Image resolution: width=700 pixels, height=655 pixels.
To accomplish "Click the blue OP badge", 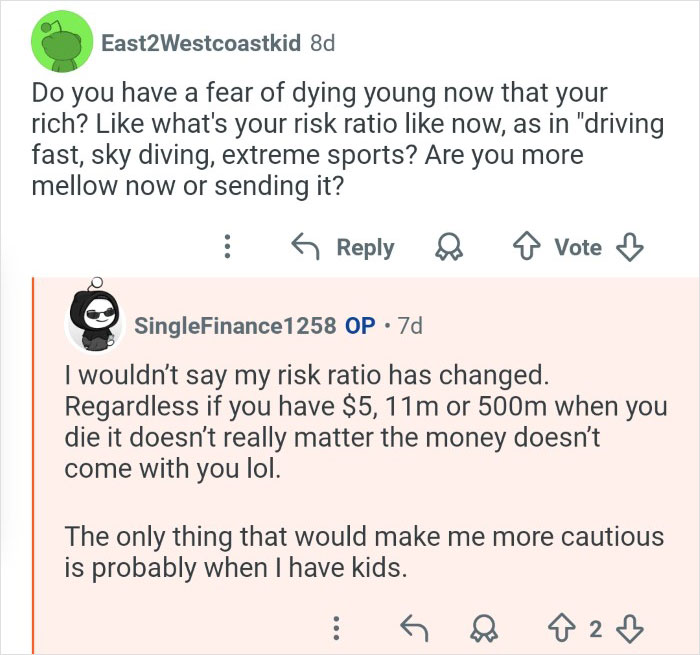I will [359, 325].
